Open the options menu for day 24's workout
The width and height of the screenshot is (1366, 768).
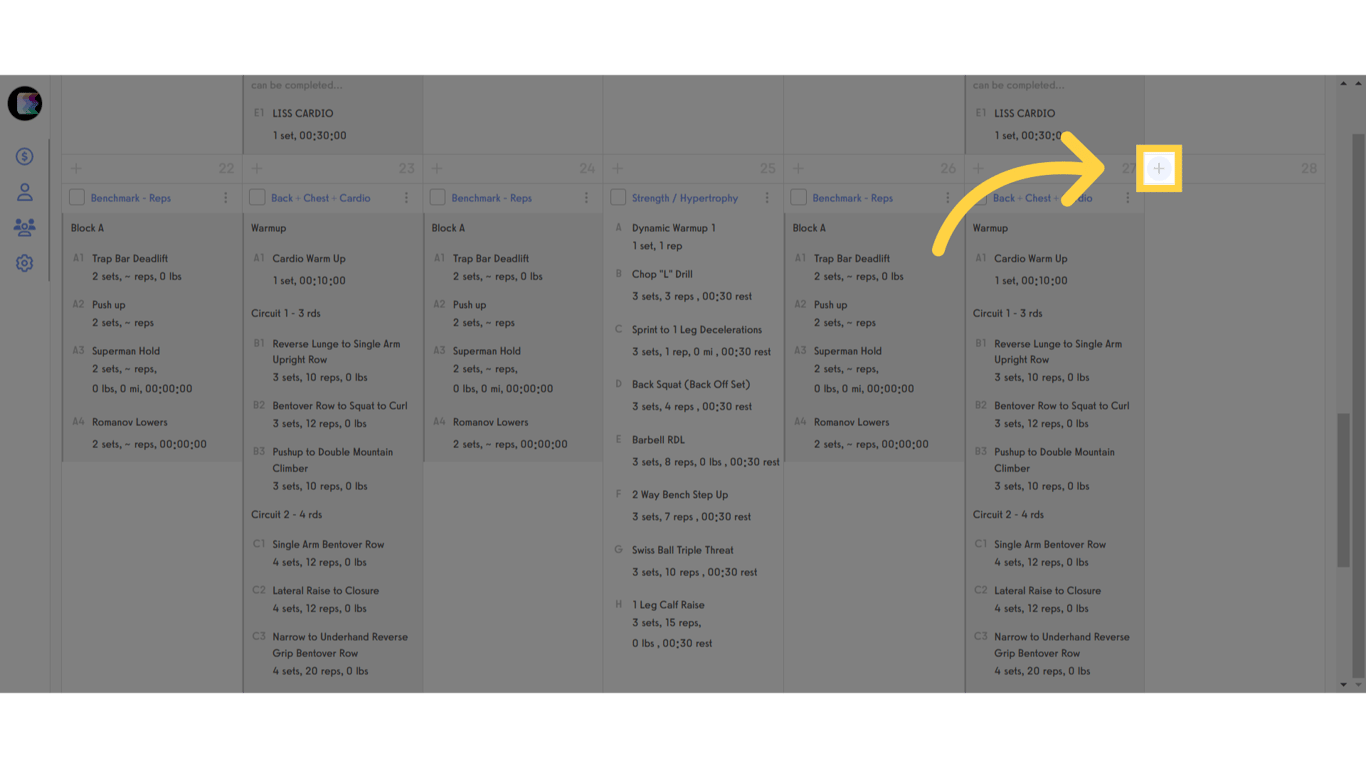click(x=587, y=198)
